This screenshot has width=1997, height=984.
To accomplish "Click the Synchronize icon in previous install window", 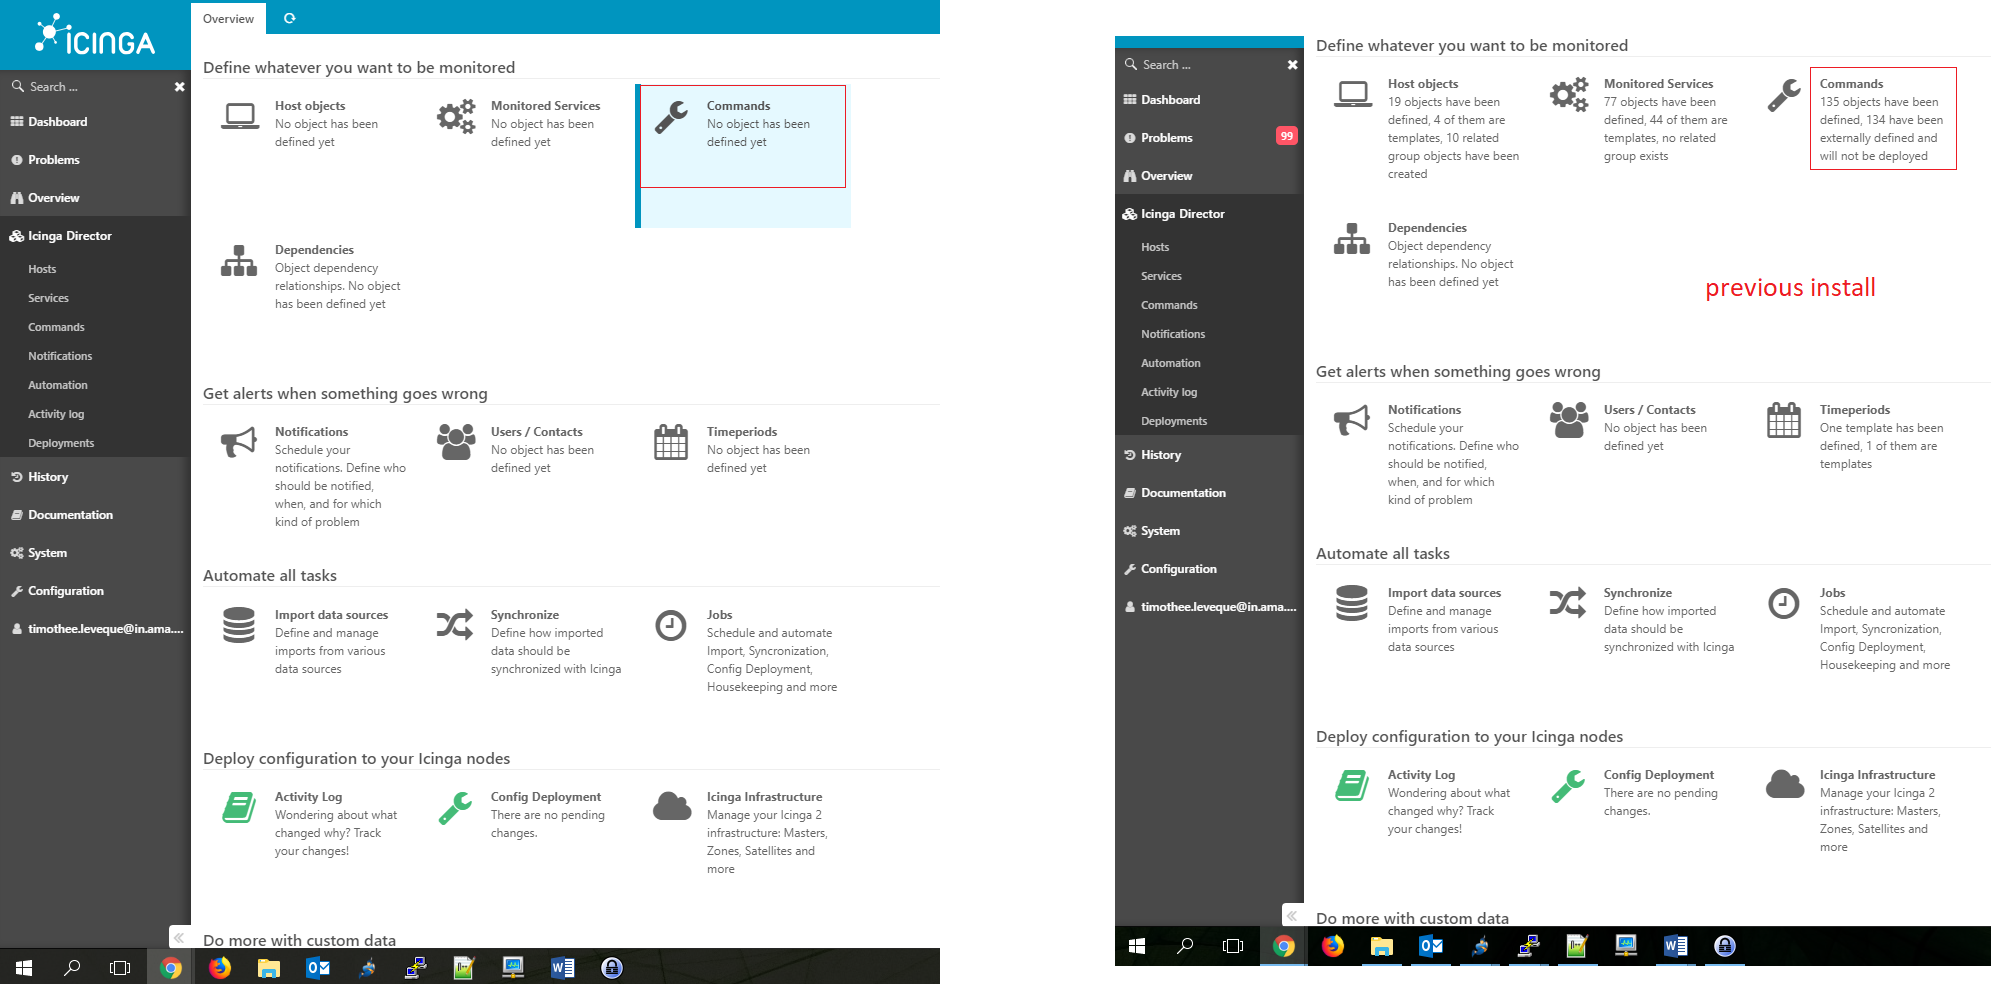I will pyautogui.click(x=1568, y=603).
